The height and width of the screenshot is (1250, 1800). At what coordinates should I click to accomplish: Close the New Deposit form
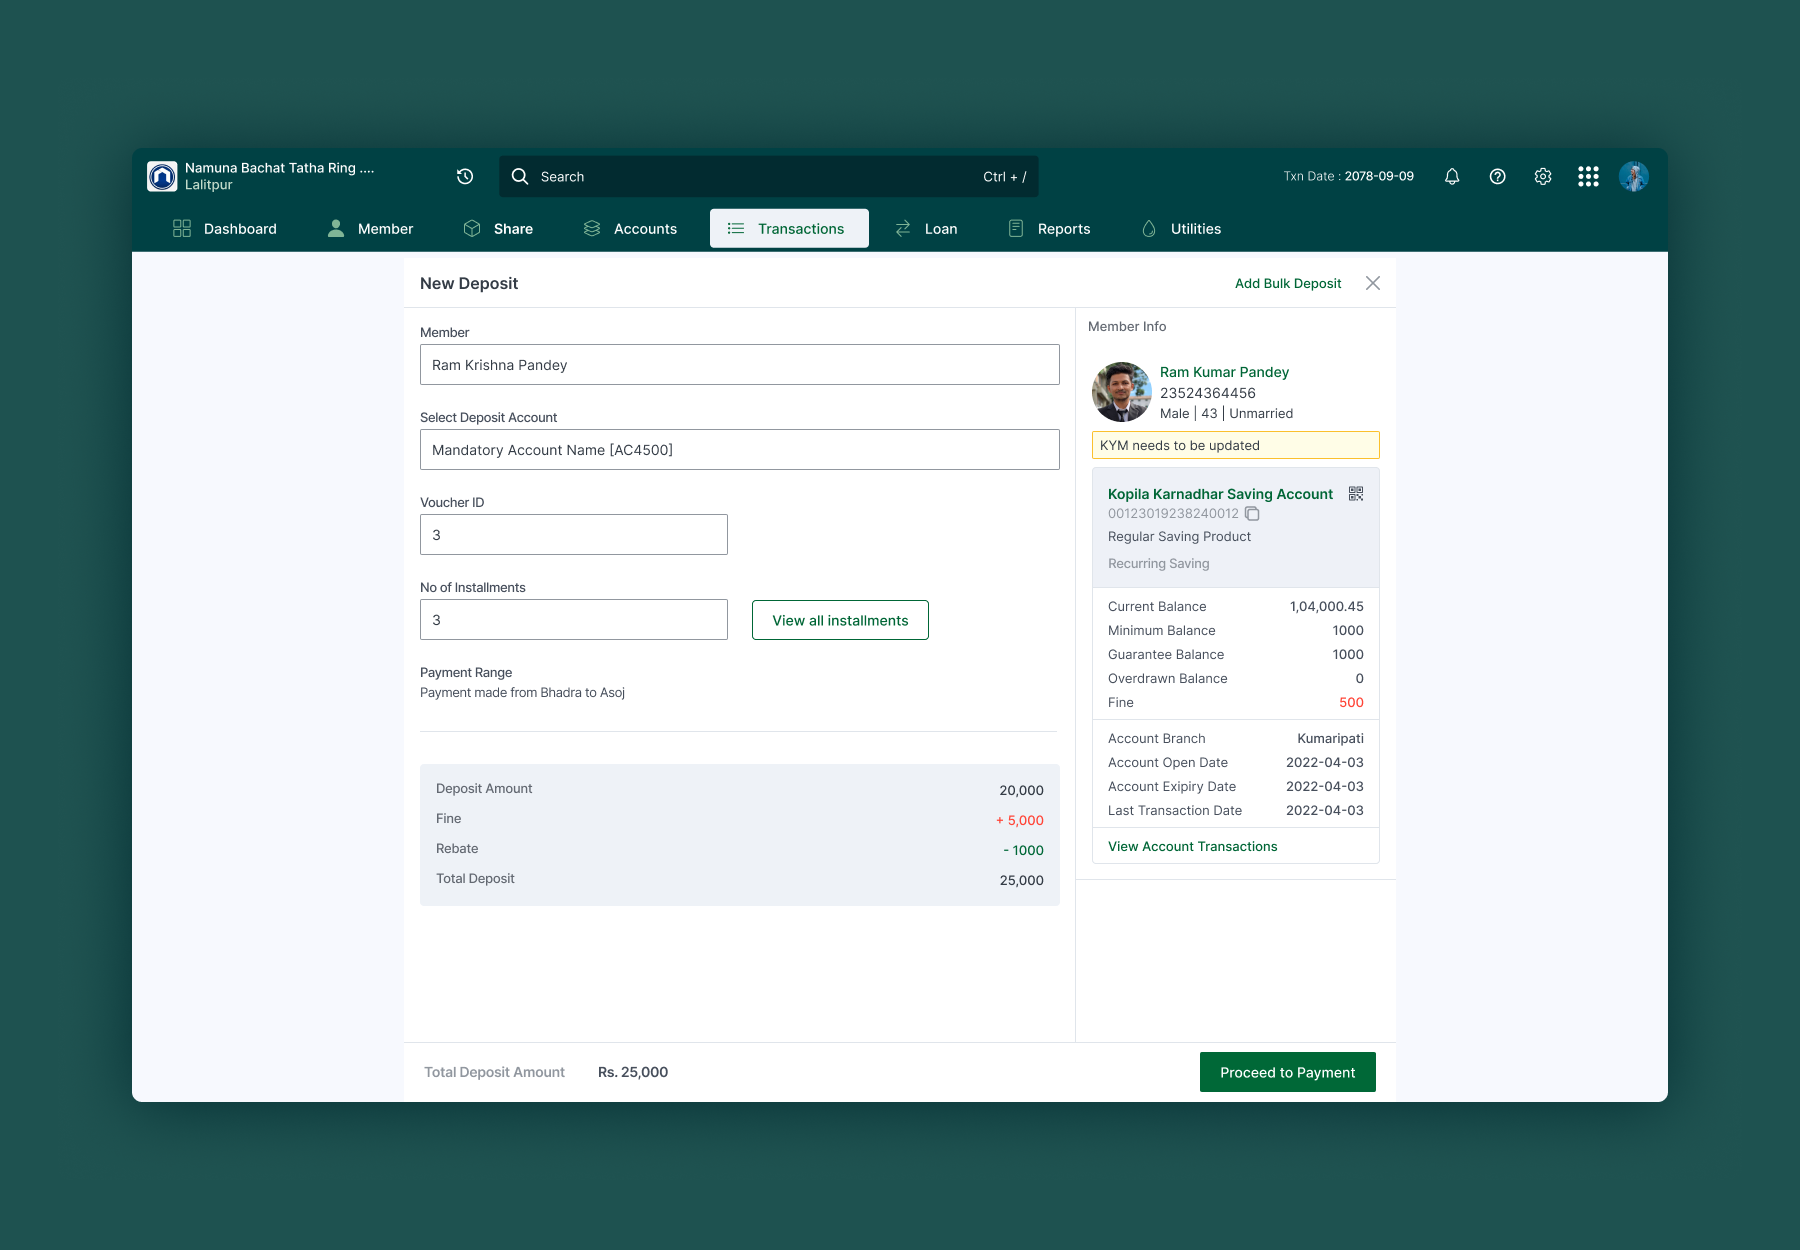tap(1373, 283)
